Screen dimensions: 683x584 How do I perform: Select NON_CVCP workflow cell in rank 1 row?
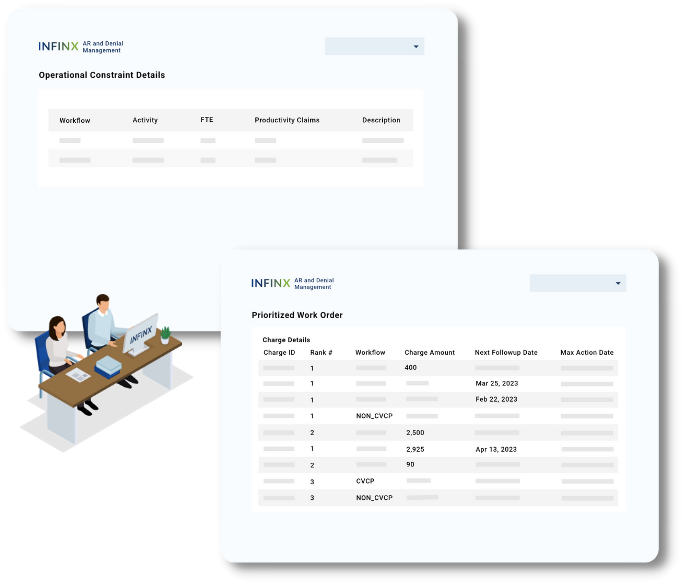374,416
